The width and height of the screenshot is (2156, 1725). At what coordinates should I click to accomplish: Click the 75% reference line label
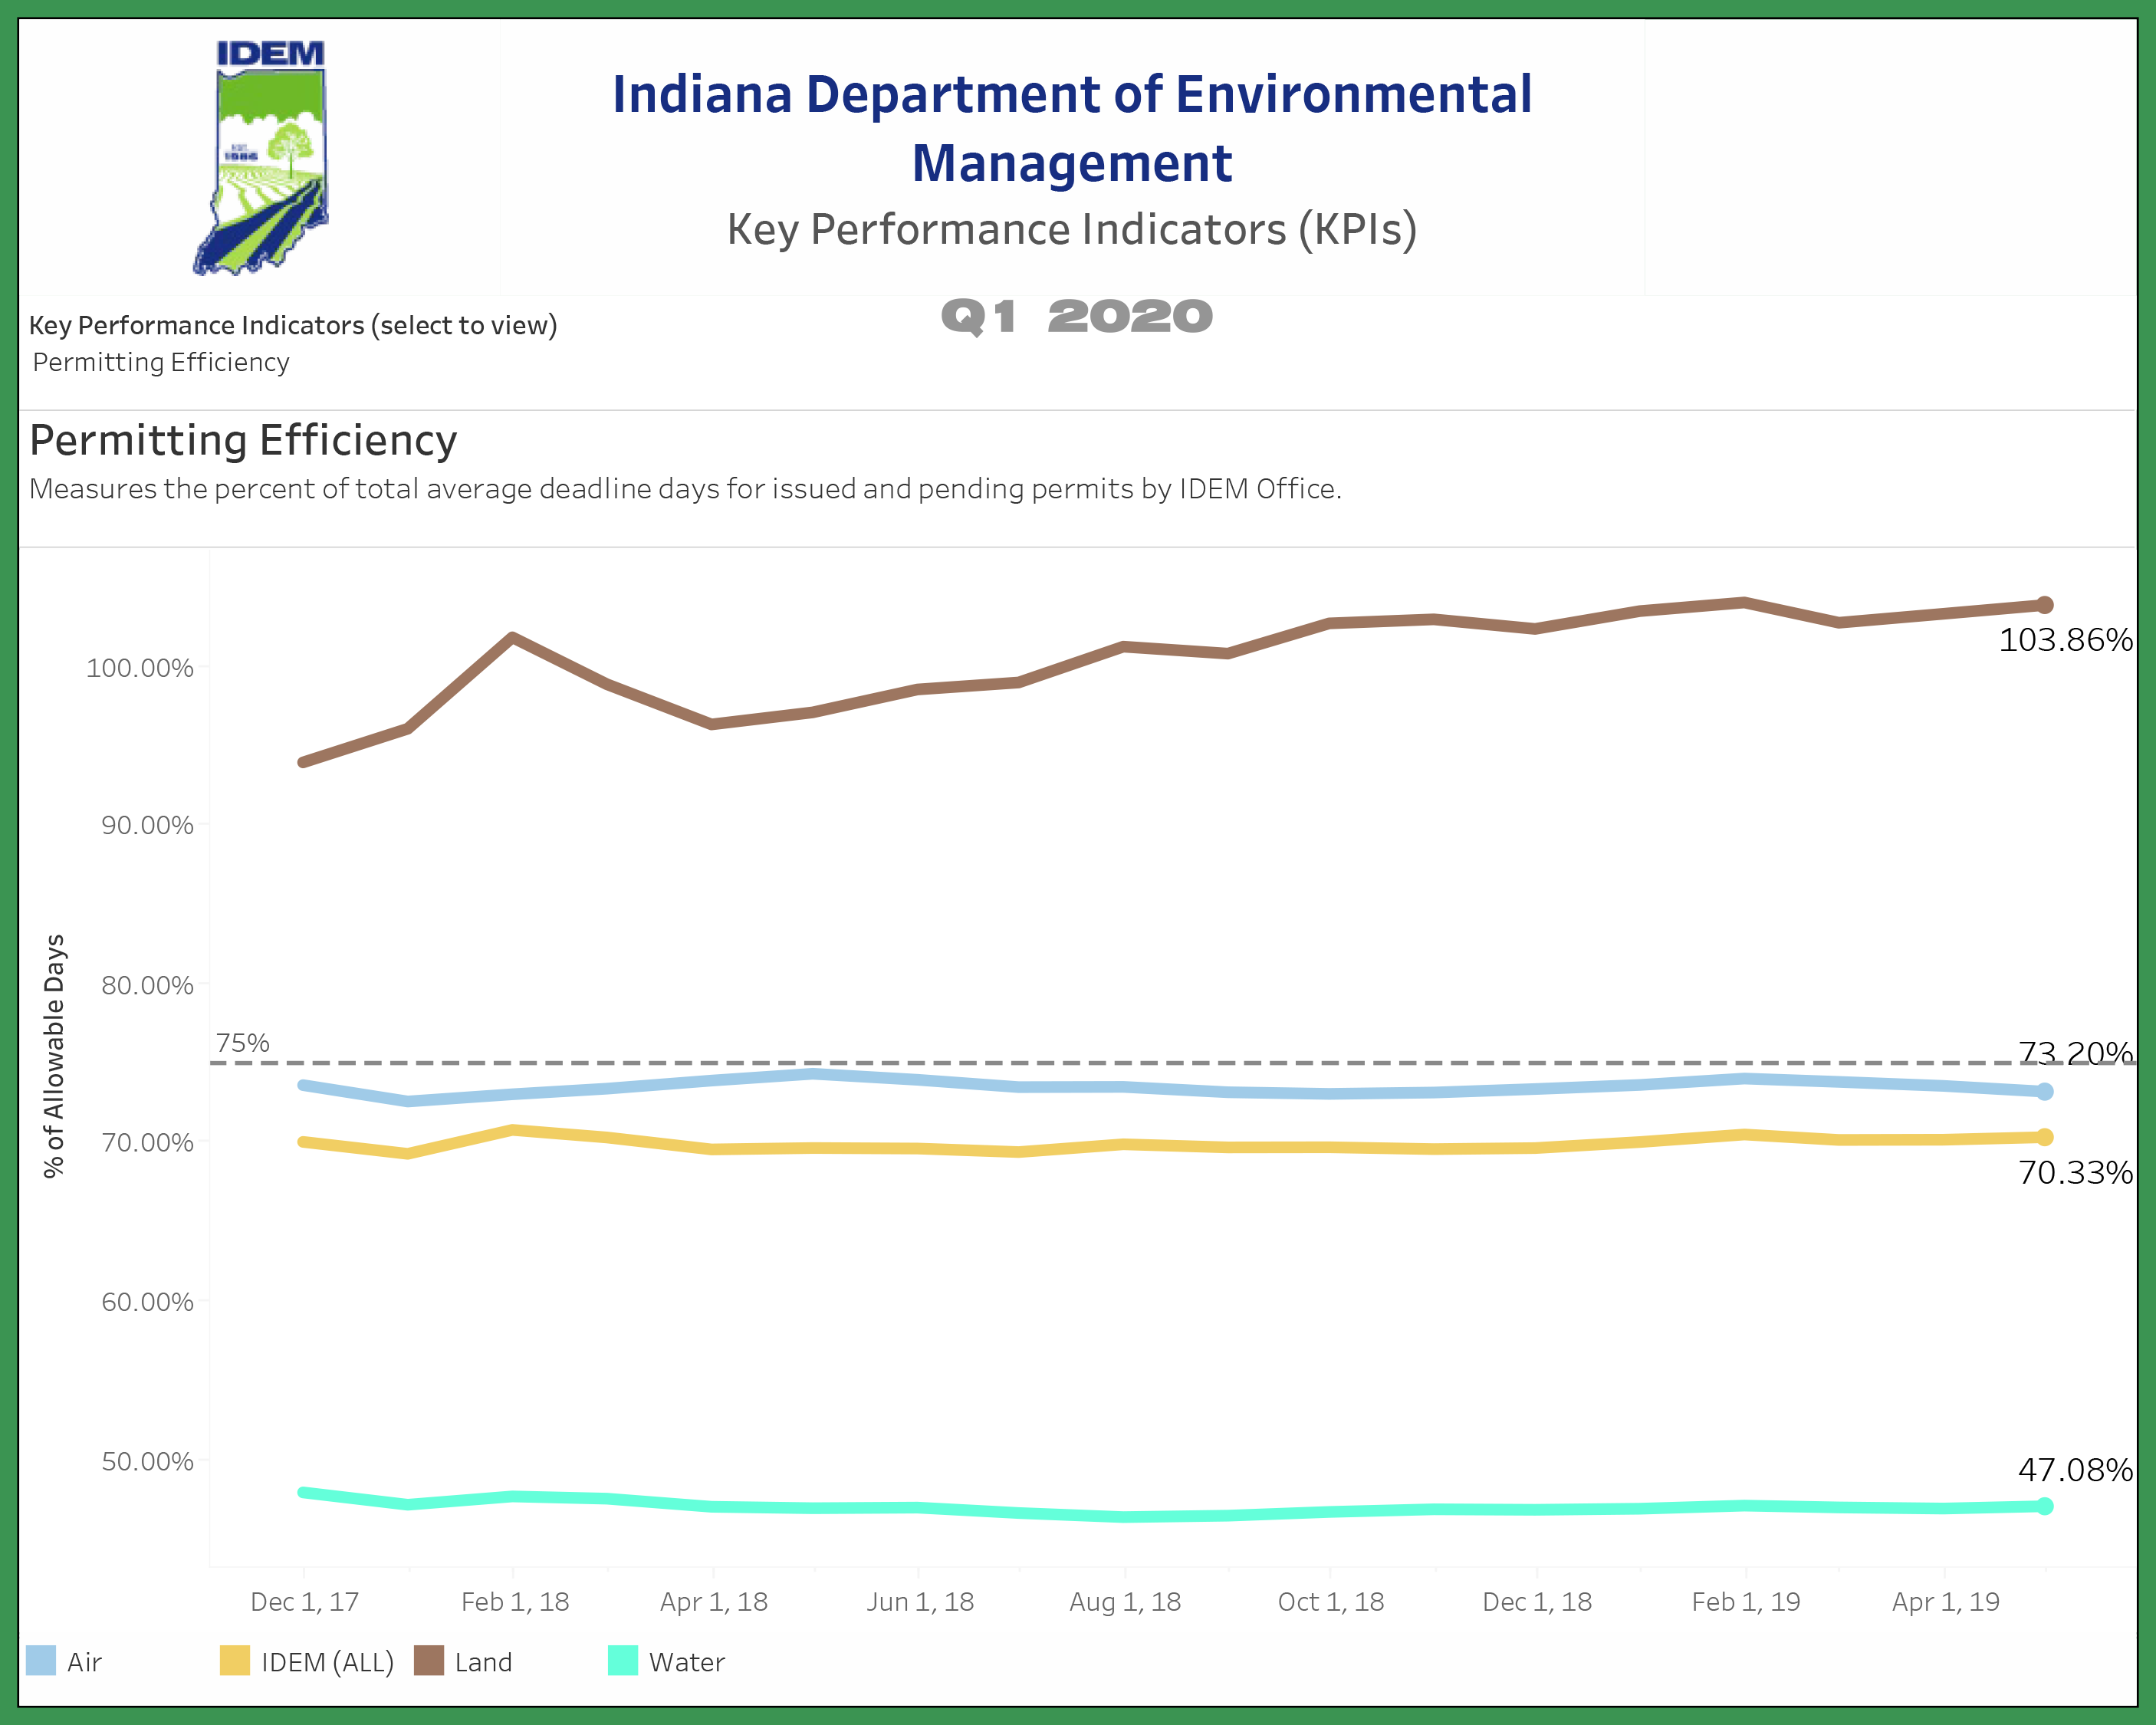pyautogui.click(x=243, y=1043)
